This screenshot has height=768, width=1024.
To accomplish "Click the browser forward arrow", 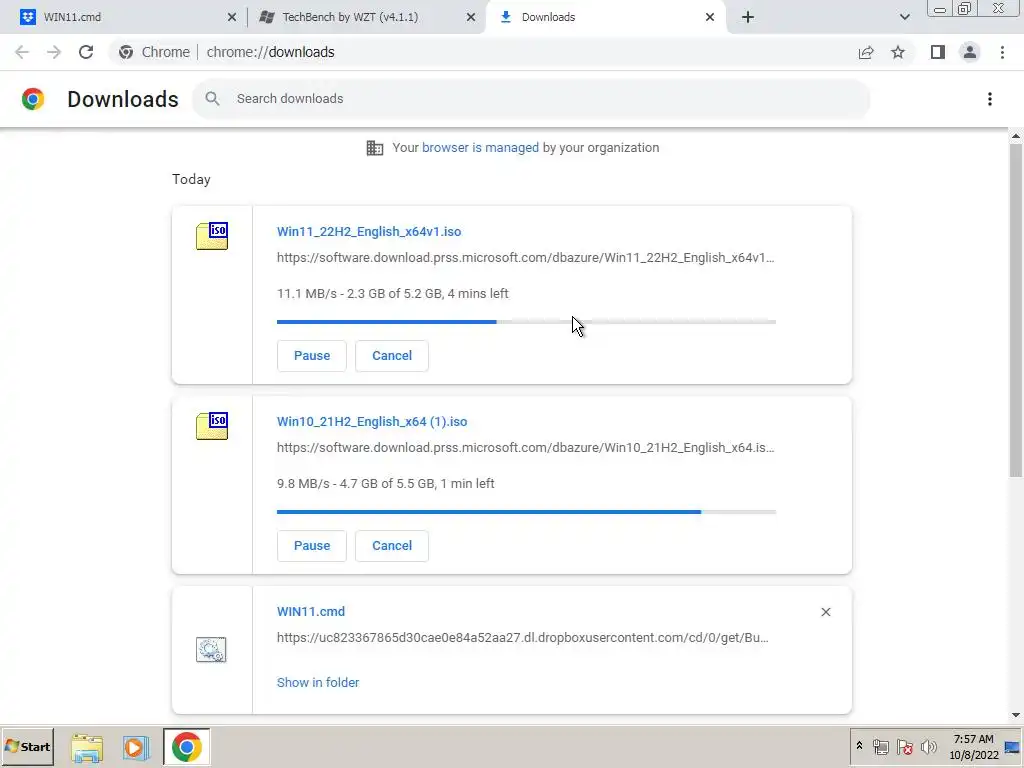I will click(x=54, y=52).
